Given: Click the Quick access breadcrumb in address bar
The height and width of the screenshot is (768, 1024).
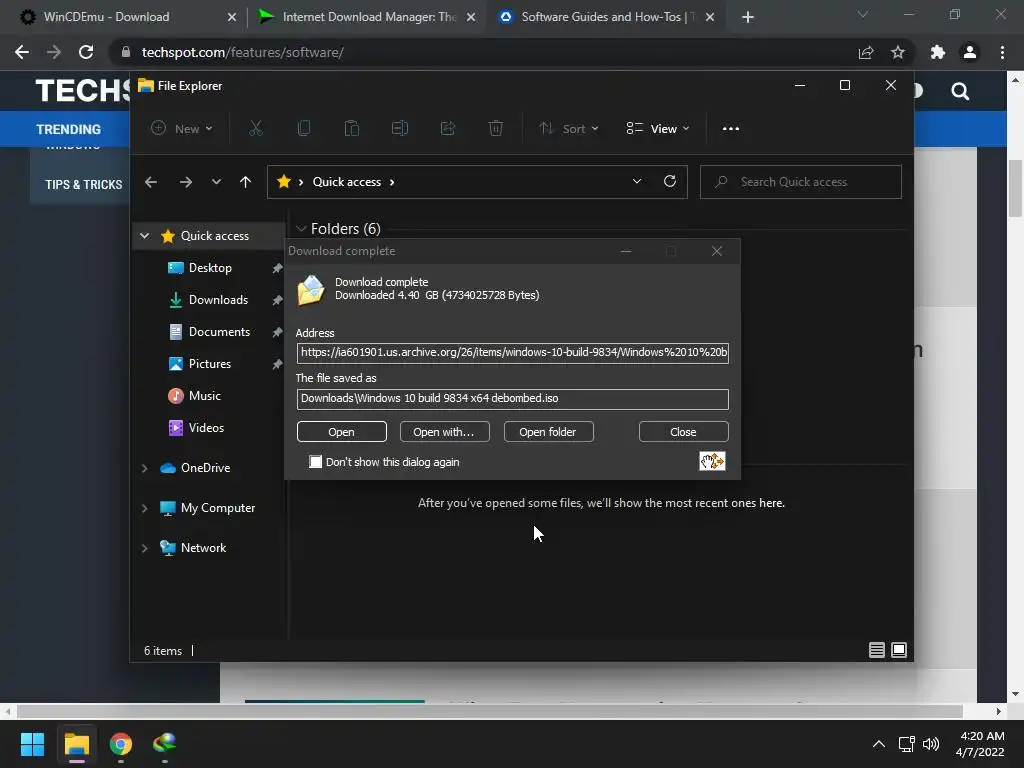Looking at the screenshot, I should tap(347, 182).
